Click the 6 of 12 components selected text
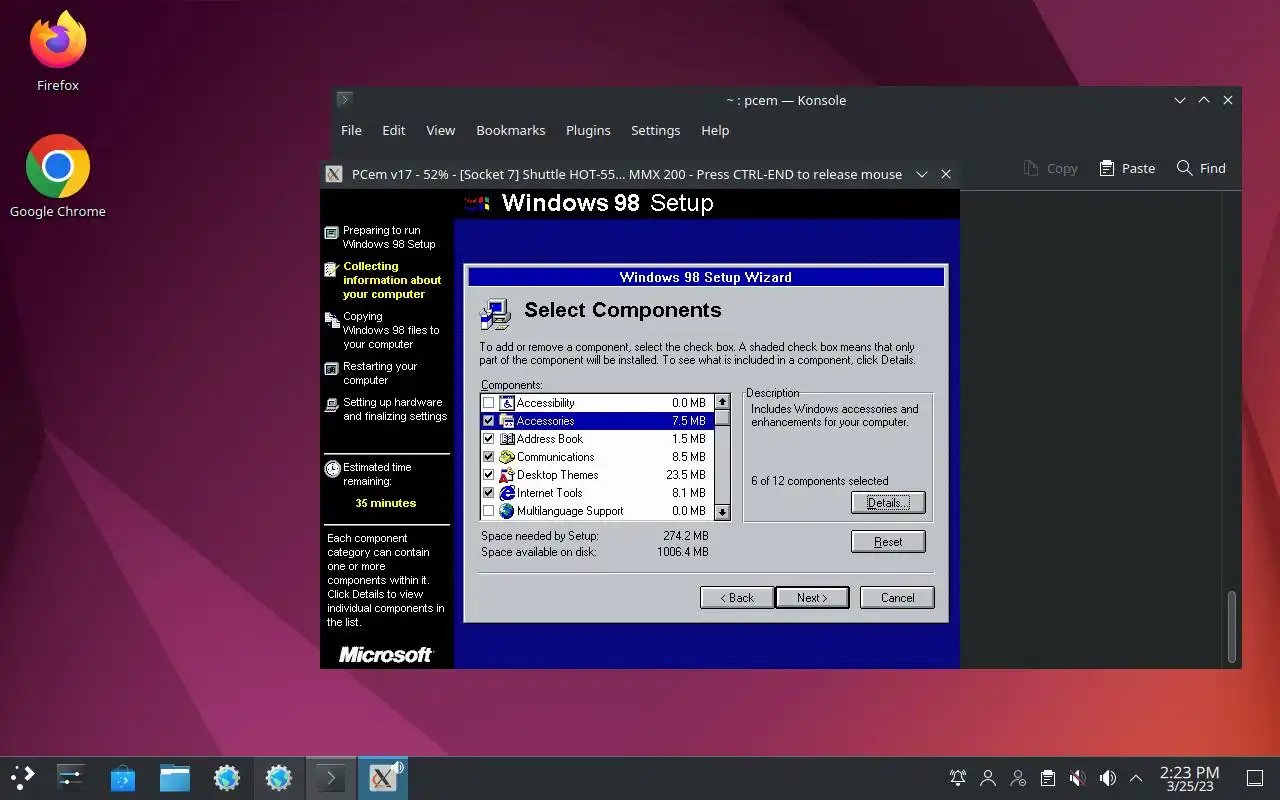 (x=819, y=481)
